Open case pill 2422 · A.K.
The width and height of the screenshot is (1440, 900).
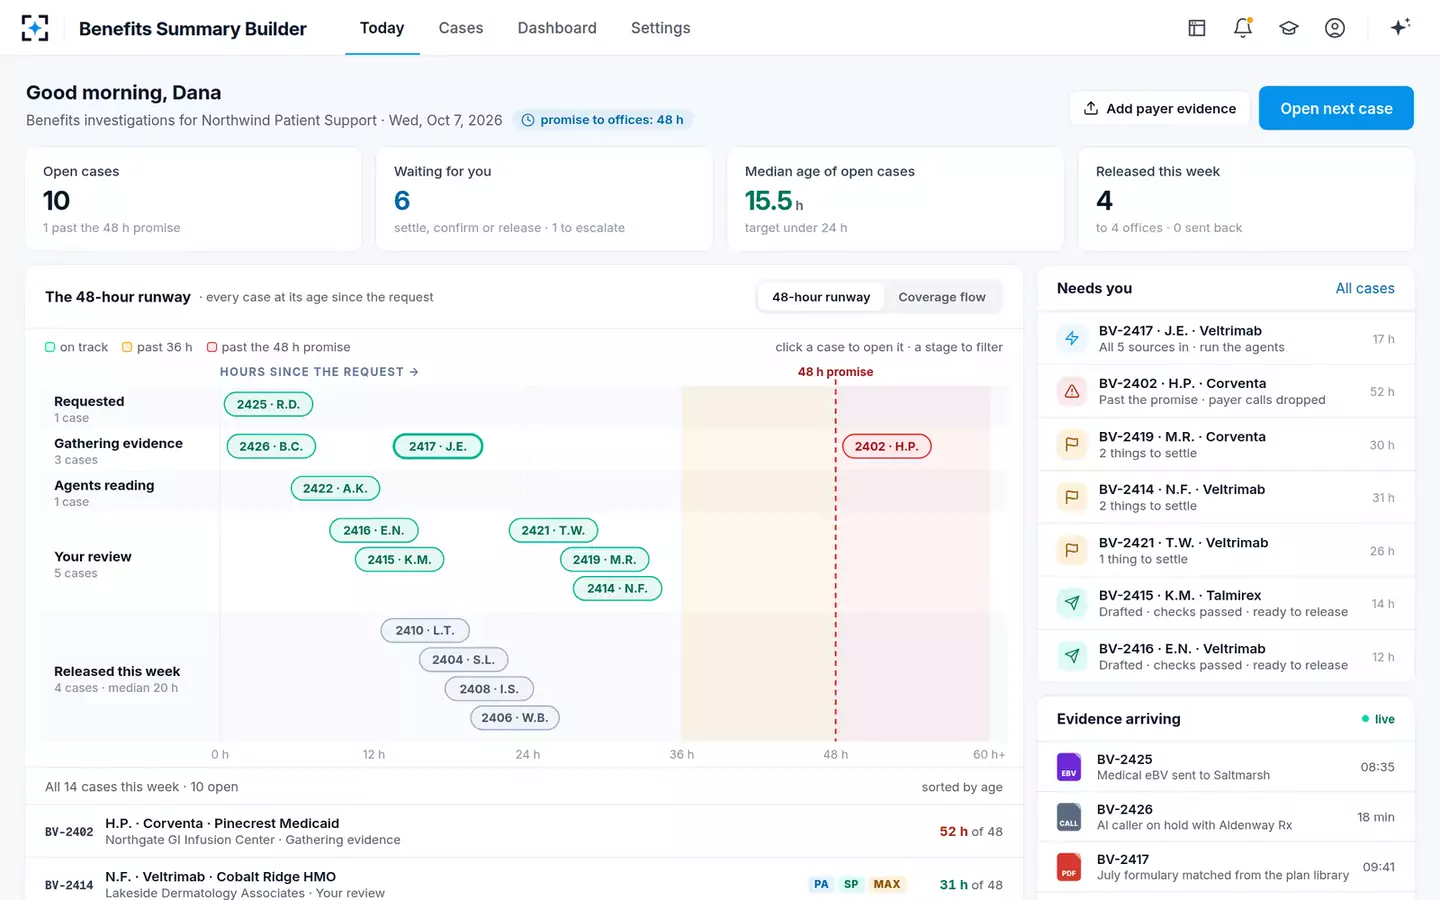[x=335, y=488]
